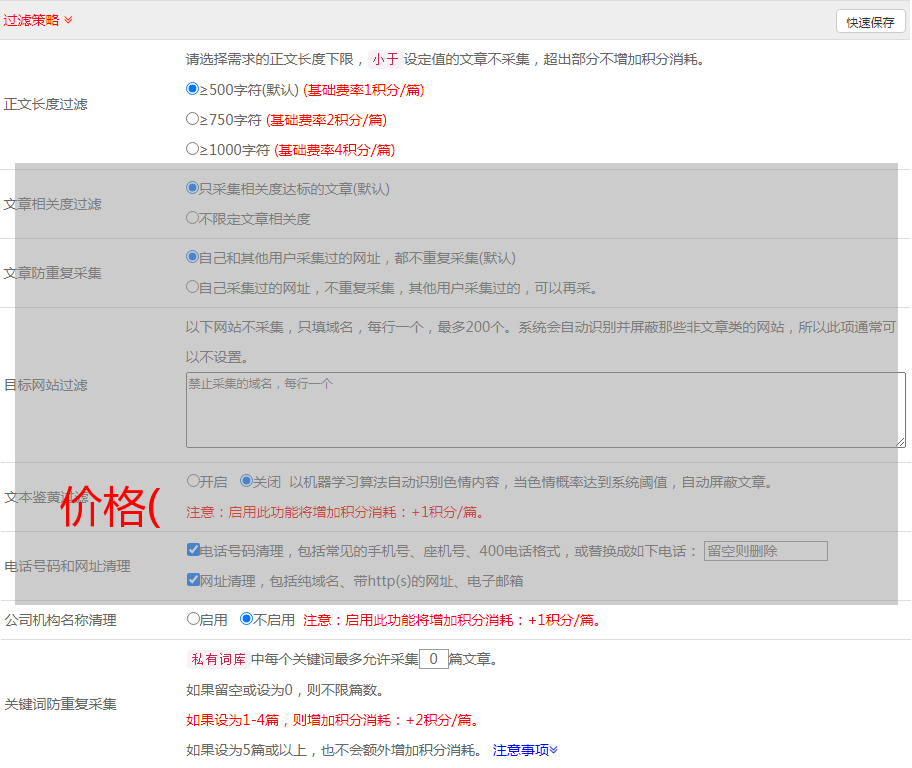Viewport: 912px width, 768px height.
Task: Click the 留空则删除 replacement phone field
Action: (x=765, y=551)
